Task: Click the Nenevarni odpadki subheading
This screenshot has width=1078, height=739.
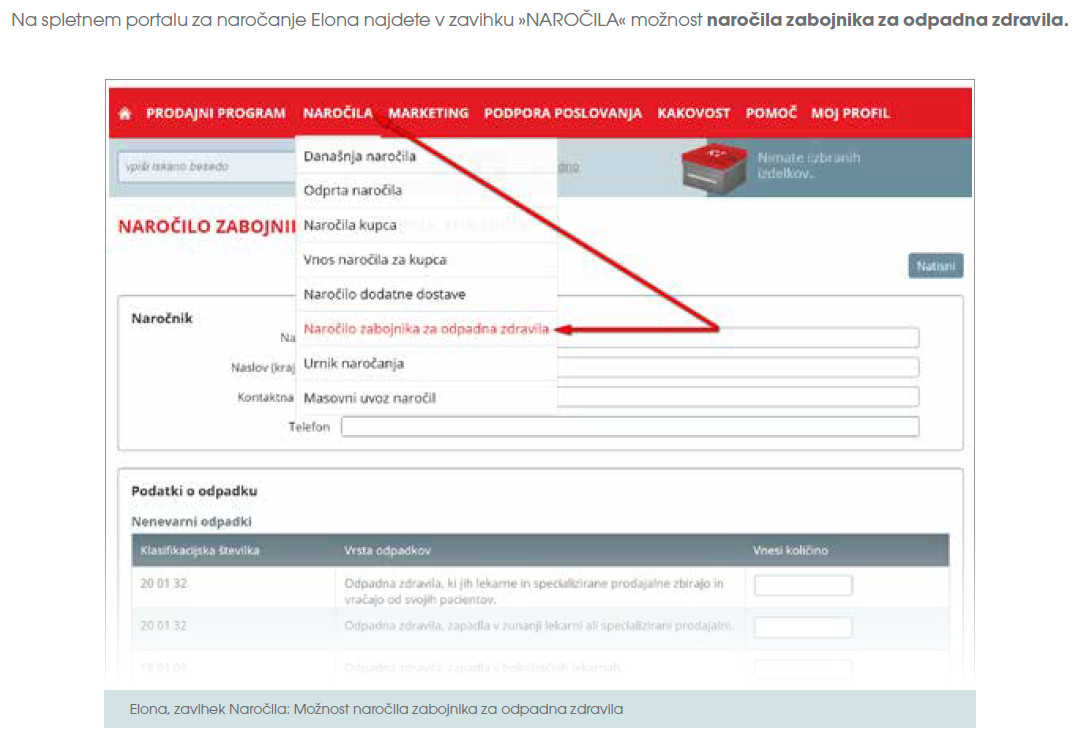Action: [191, 522]
